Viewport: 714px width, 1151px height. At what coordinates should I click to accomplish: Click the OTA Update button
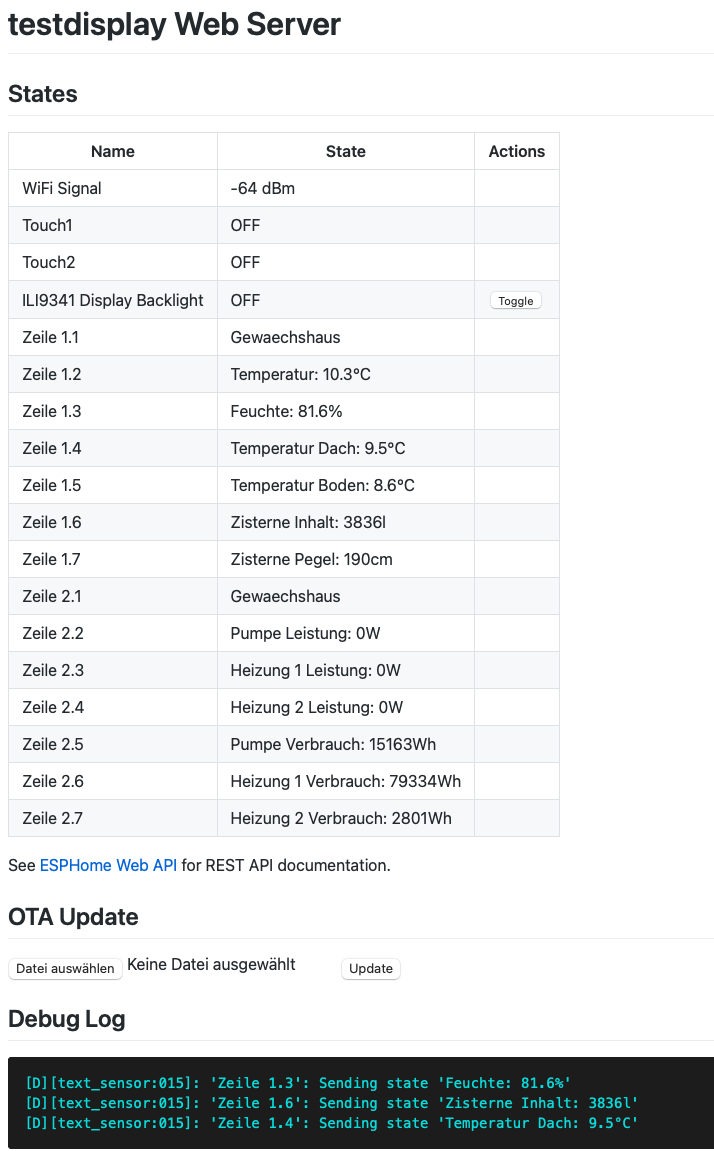coord(371,968)
